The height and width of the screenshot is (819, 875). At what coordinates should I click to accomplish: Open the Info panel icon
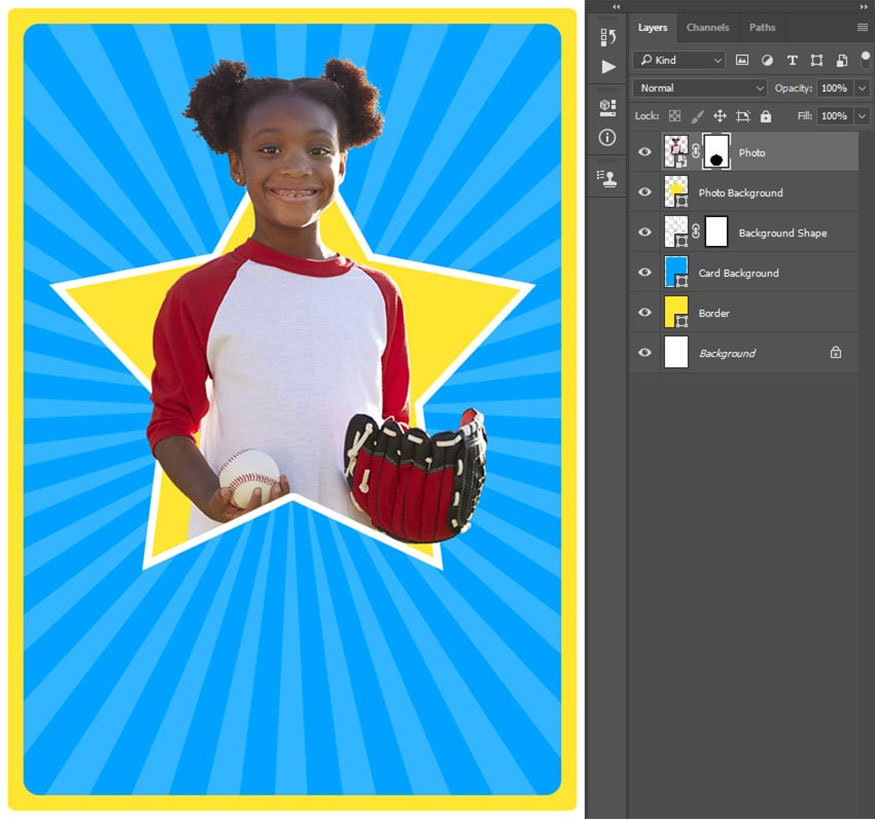click(x=608, y=137)
